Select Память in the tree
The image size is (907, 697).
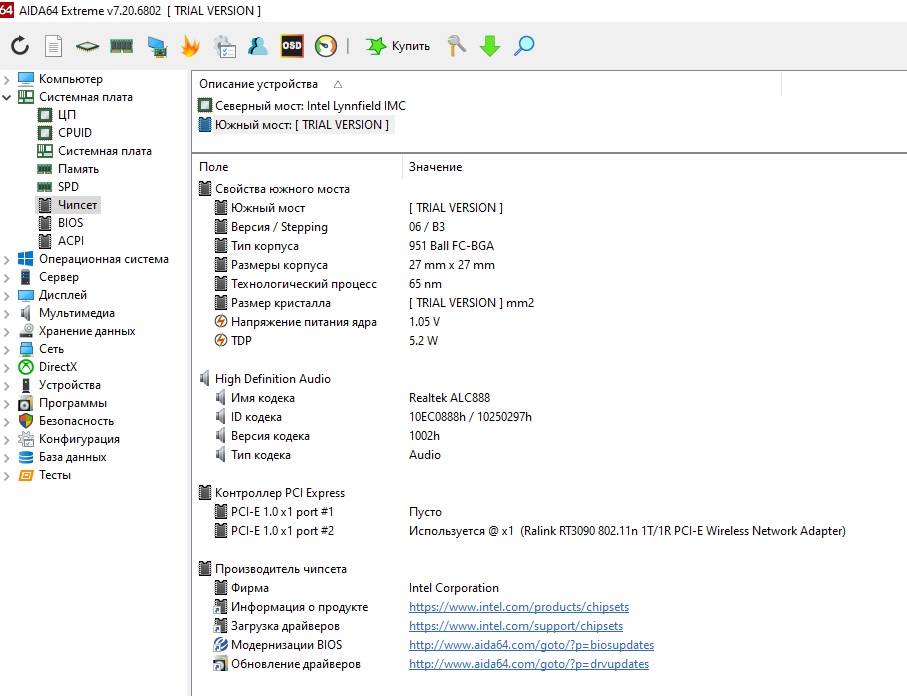(78, 169)
